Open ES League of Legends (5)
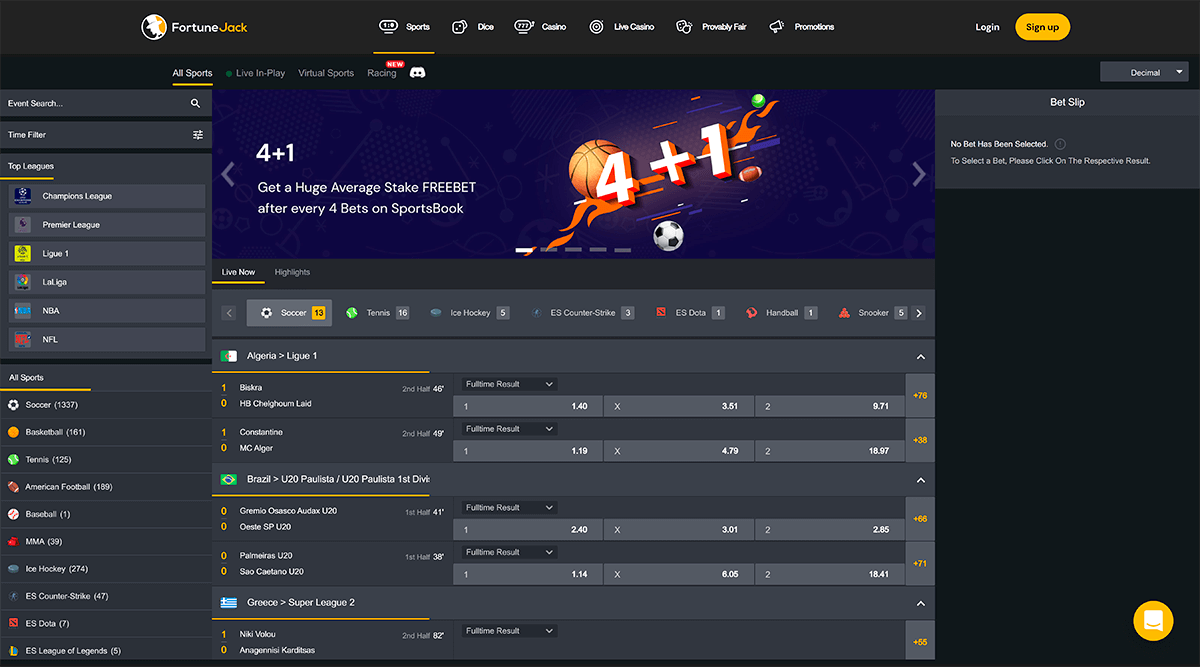The image size is (1200, 667). tap(105, 650)
